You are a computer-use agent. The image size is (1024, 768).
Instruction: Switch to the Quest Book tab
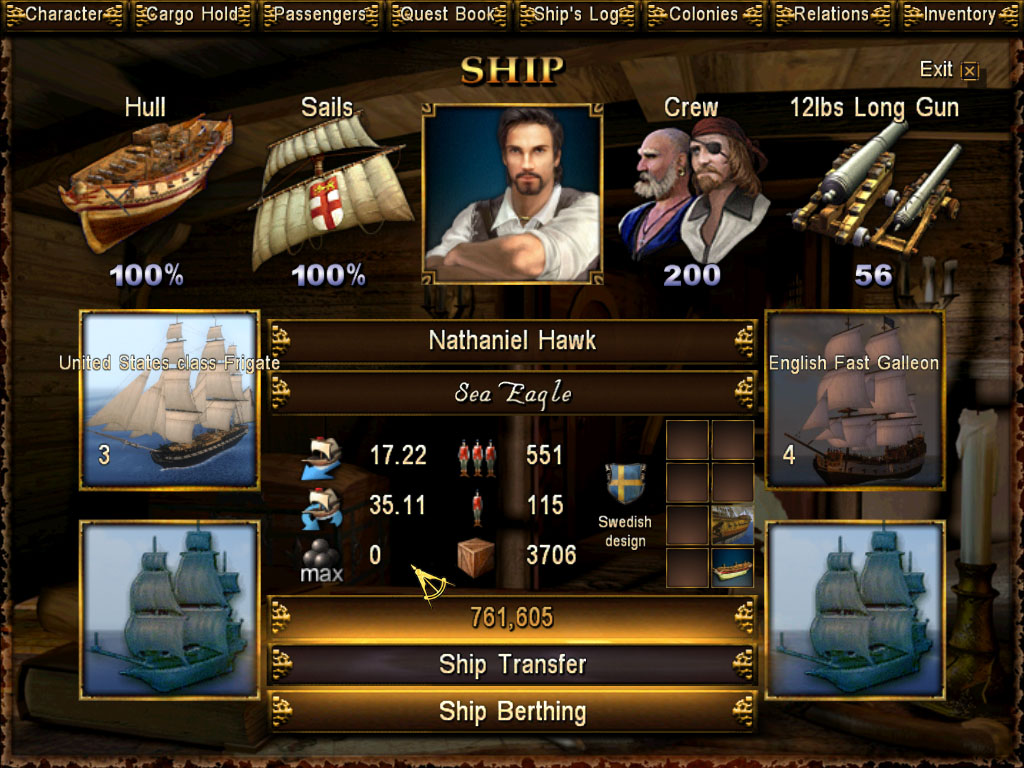click(449, 14)
